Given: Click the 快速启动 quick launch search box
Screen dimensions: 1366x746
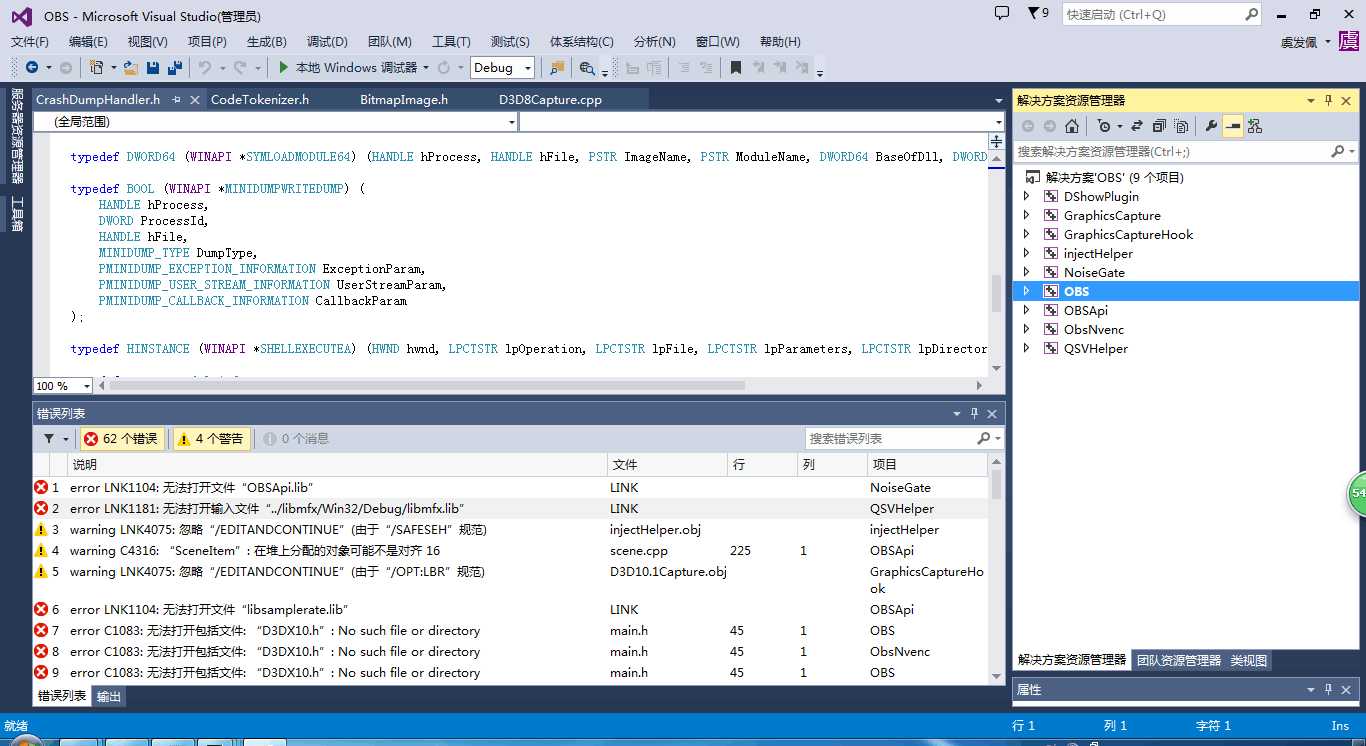Looking at the screenshot, I should pyautogui.click(x=1162, y=15).
